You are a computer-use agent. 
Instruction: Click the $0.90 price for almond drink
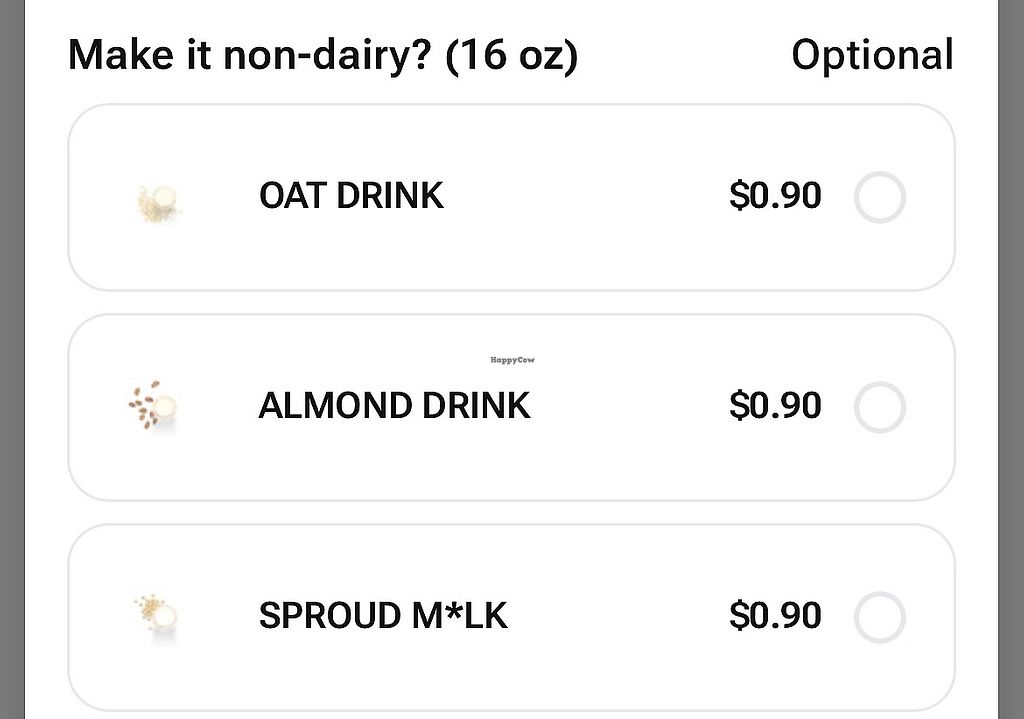point(775,406)
